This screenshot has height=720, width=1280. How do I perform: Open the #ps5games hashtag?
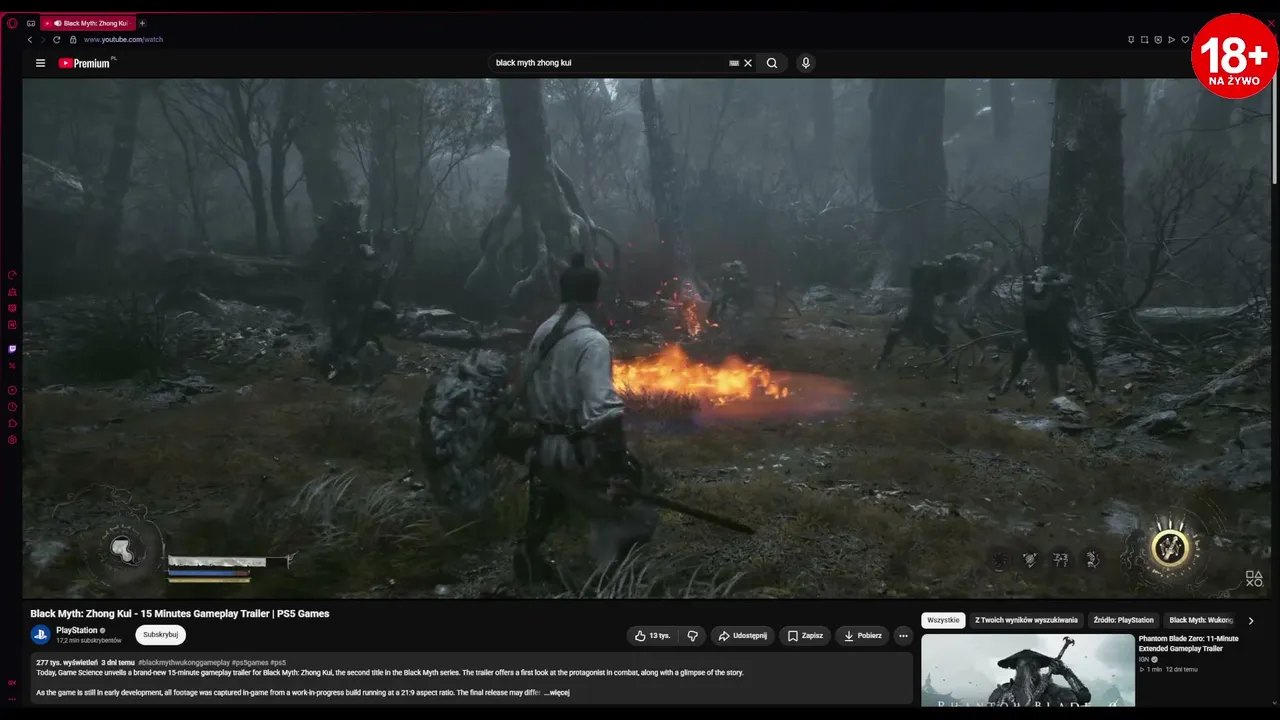[x=249, y=663]
